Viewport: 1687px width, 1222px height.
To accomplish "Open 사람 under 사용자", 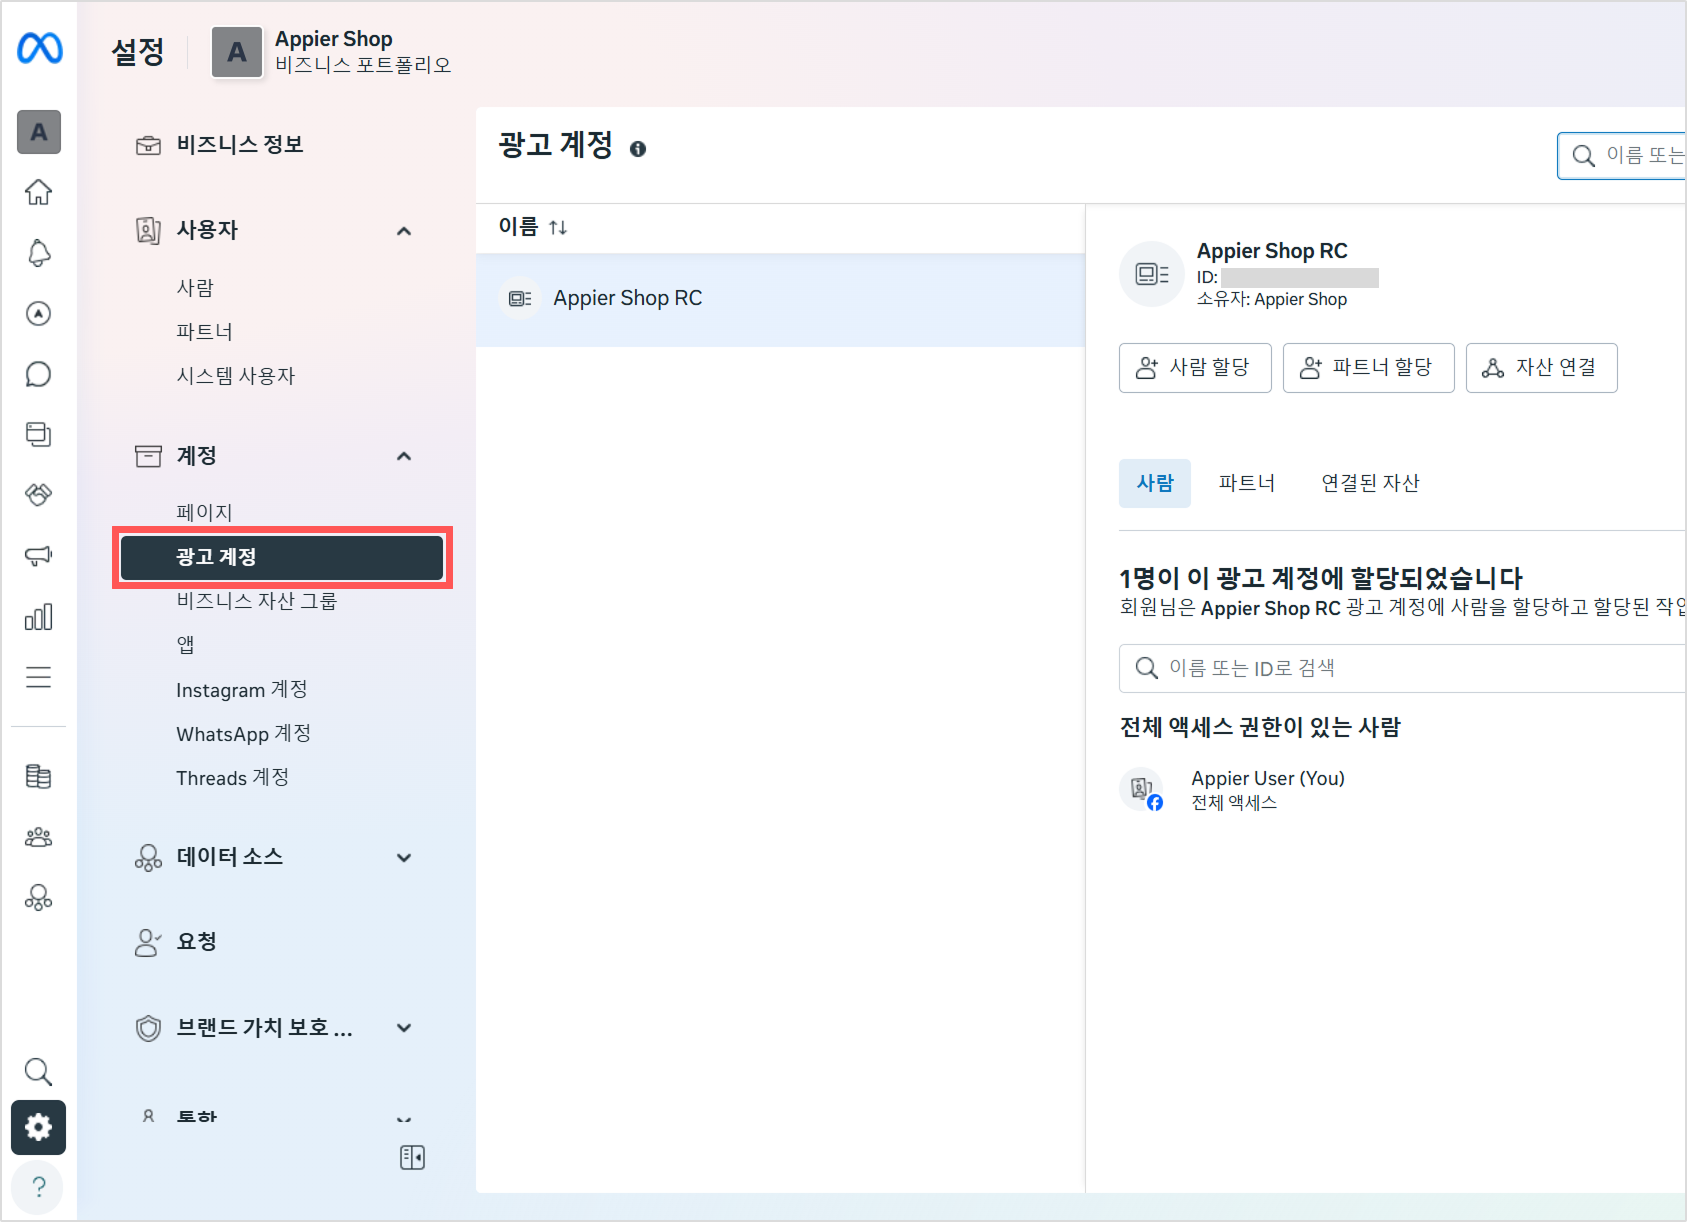I will pyautogui.click(x=195, y=288).
